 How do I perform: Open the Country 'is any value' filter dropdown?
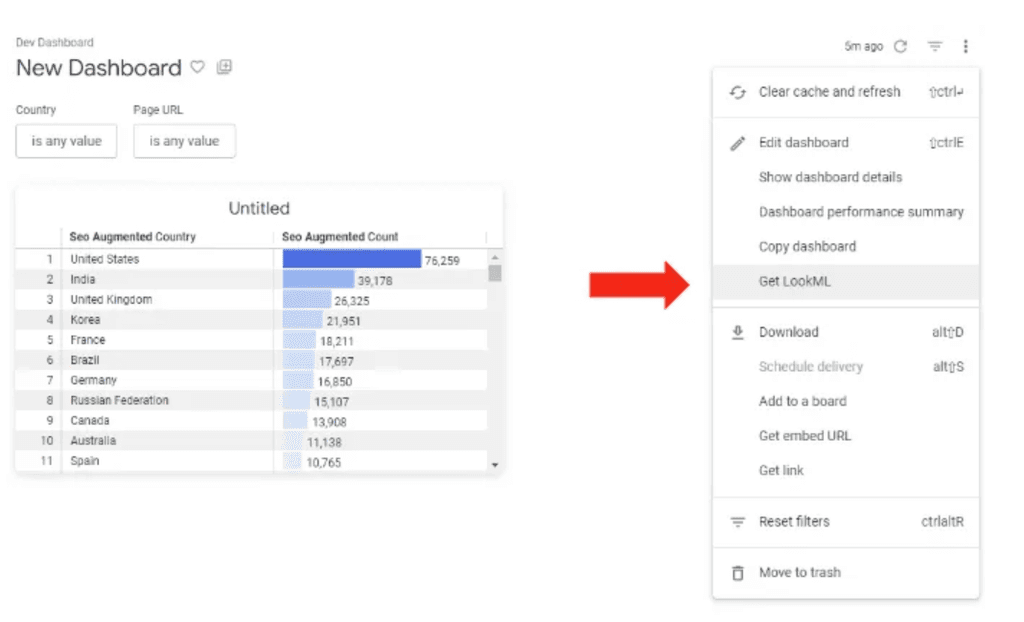pyautogui.click(x=66, y=140)
